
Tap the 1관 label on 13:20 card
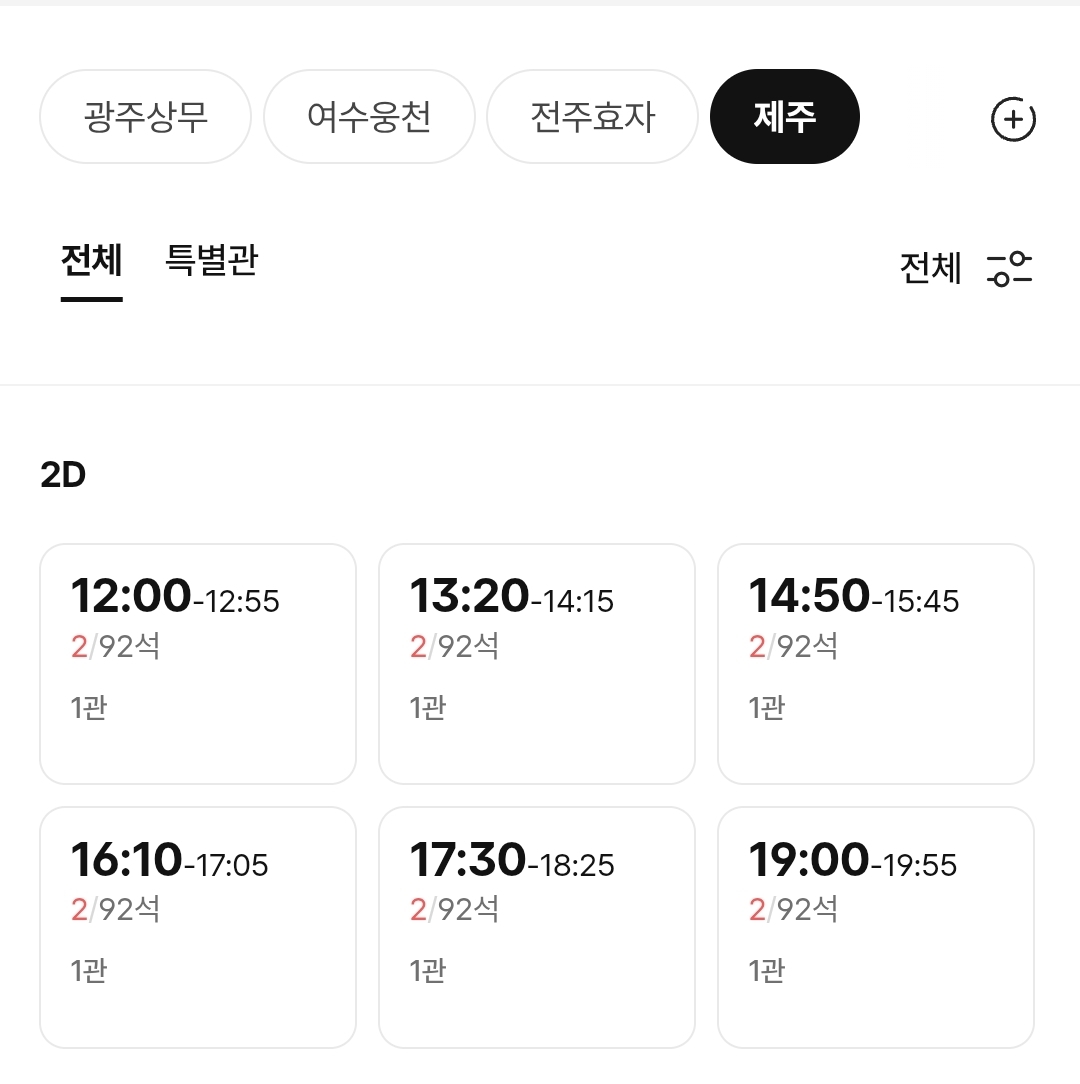point(428,707)
